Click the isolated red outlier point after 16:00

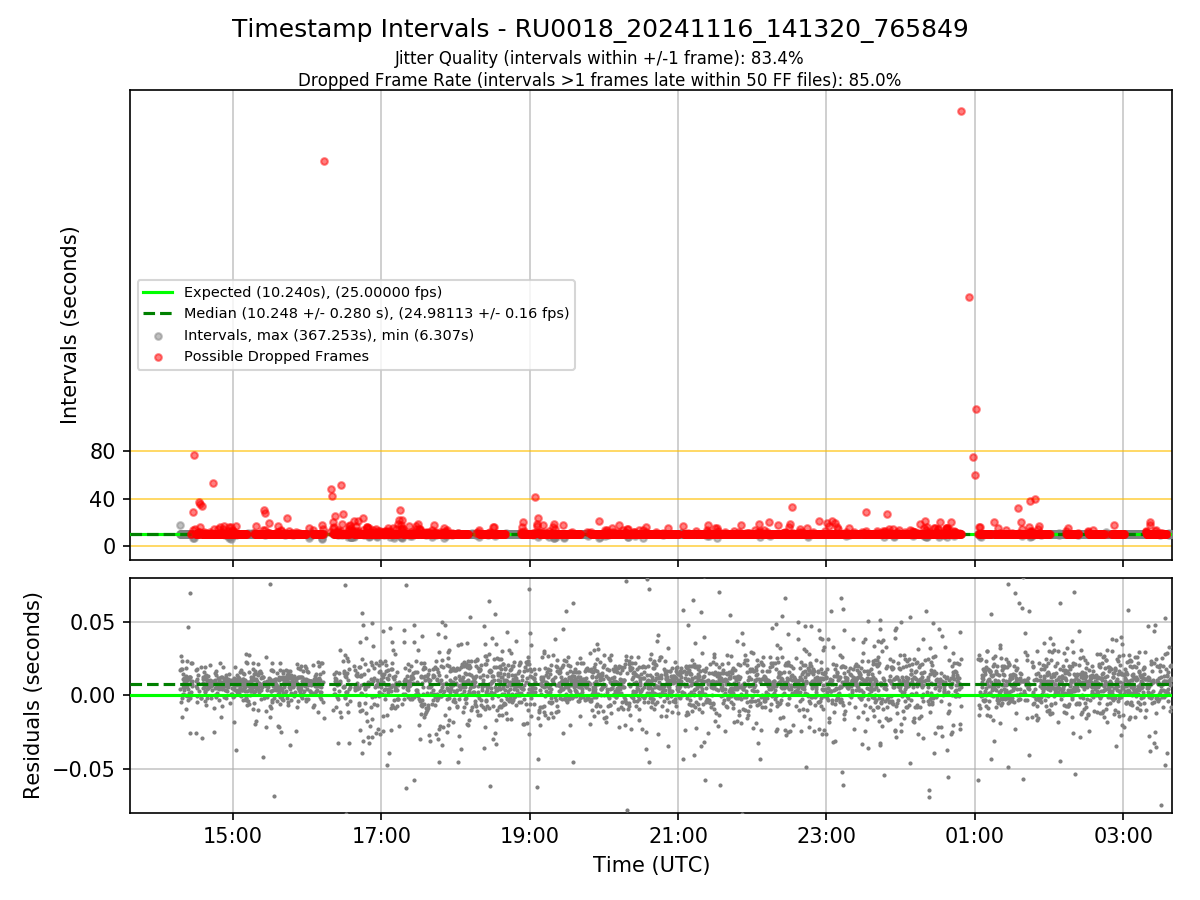[x=324, y=161]
